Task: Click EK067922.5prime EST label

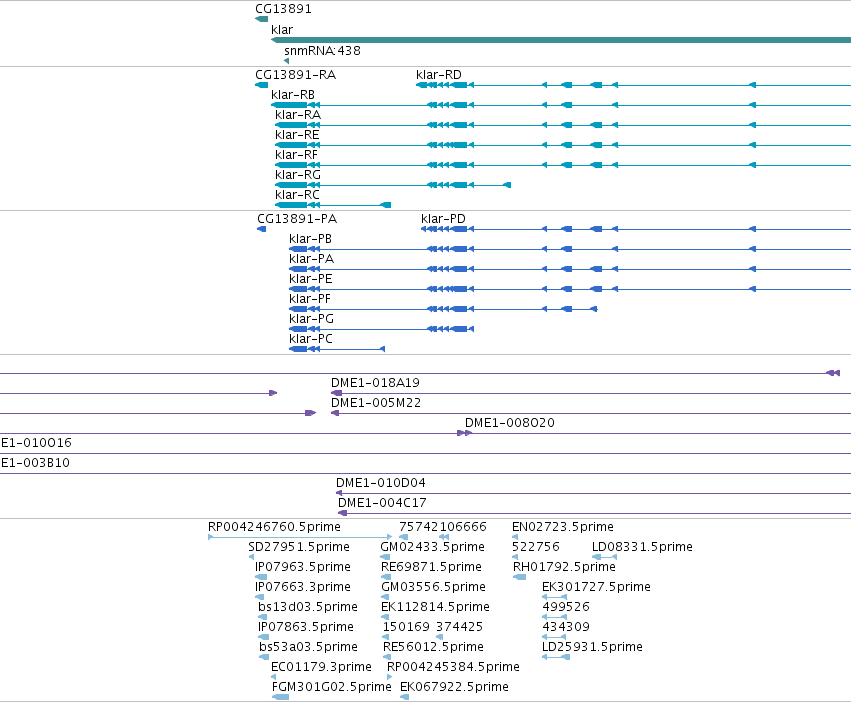Action: [x=454, y=687]
